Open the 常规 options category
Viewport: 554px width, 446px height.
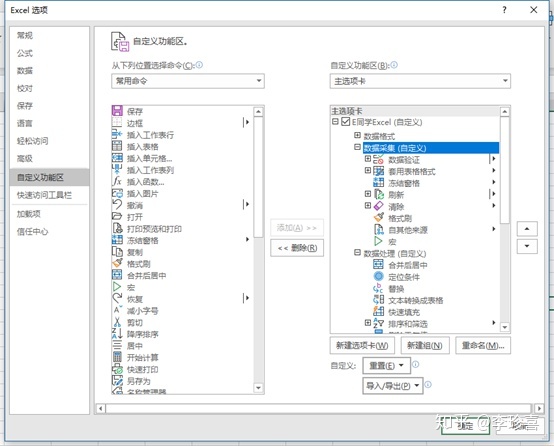tap(25, 35)
